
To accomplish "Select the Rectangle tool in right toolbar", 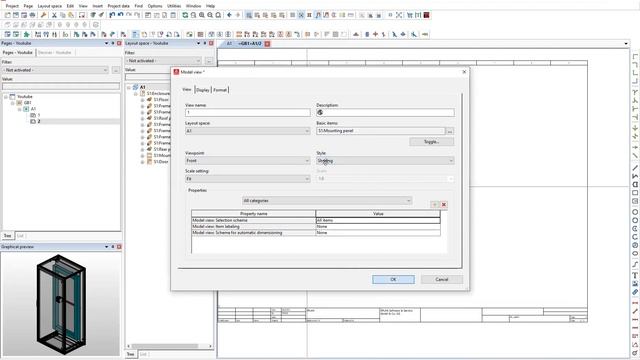I will (x=635, y=193).
